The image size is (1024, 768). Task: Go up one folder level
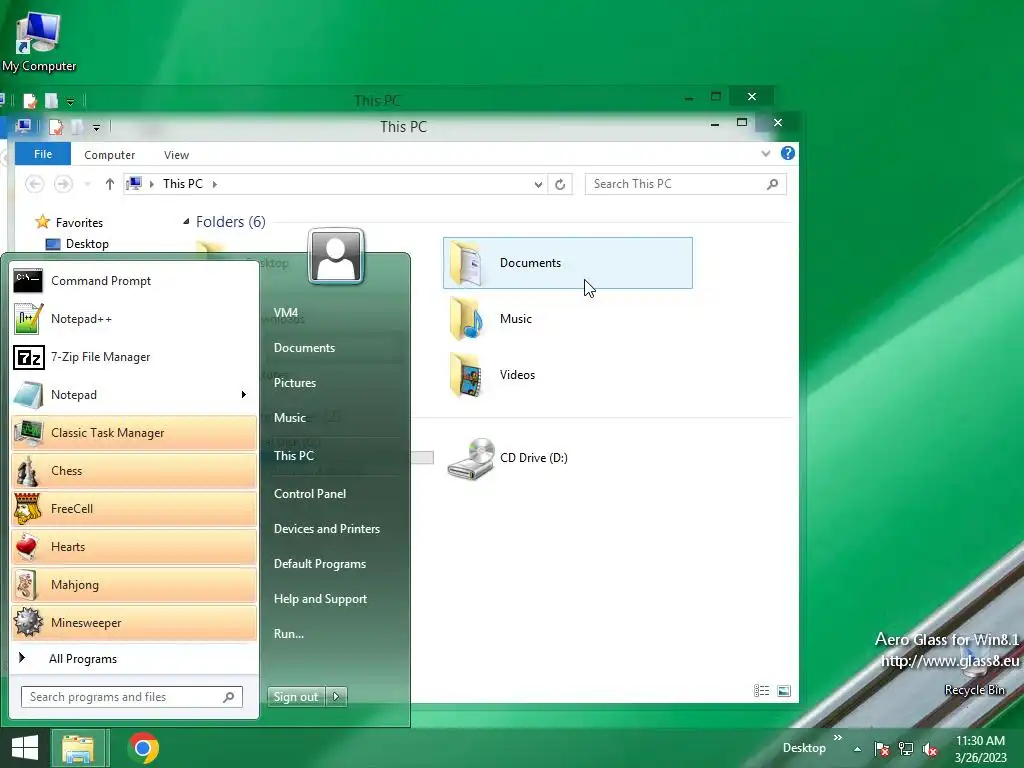point(110,184)
